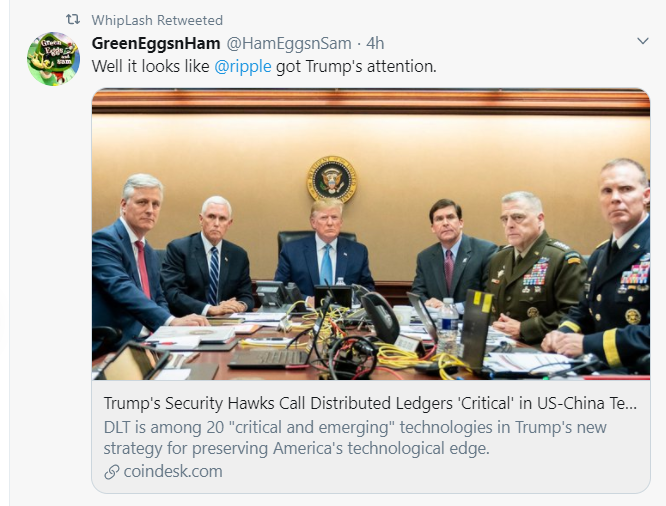The height and width of the screenshot is (506, 666).
Task: Click the medal ribbons on the green uniform
Action: (537, 272)
